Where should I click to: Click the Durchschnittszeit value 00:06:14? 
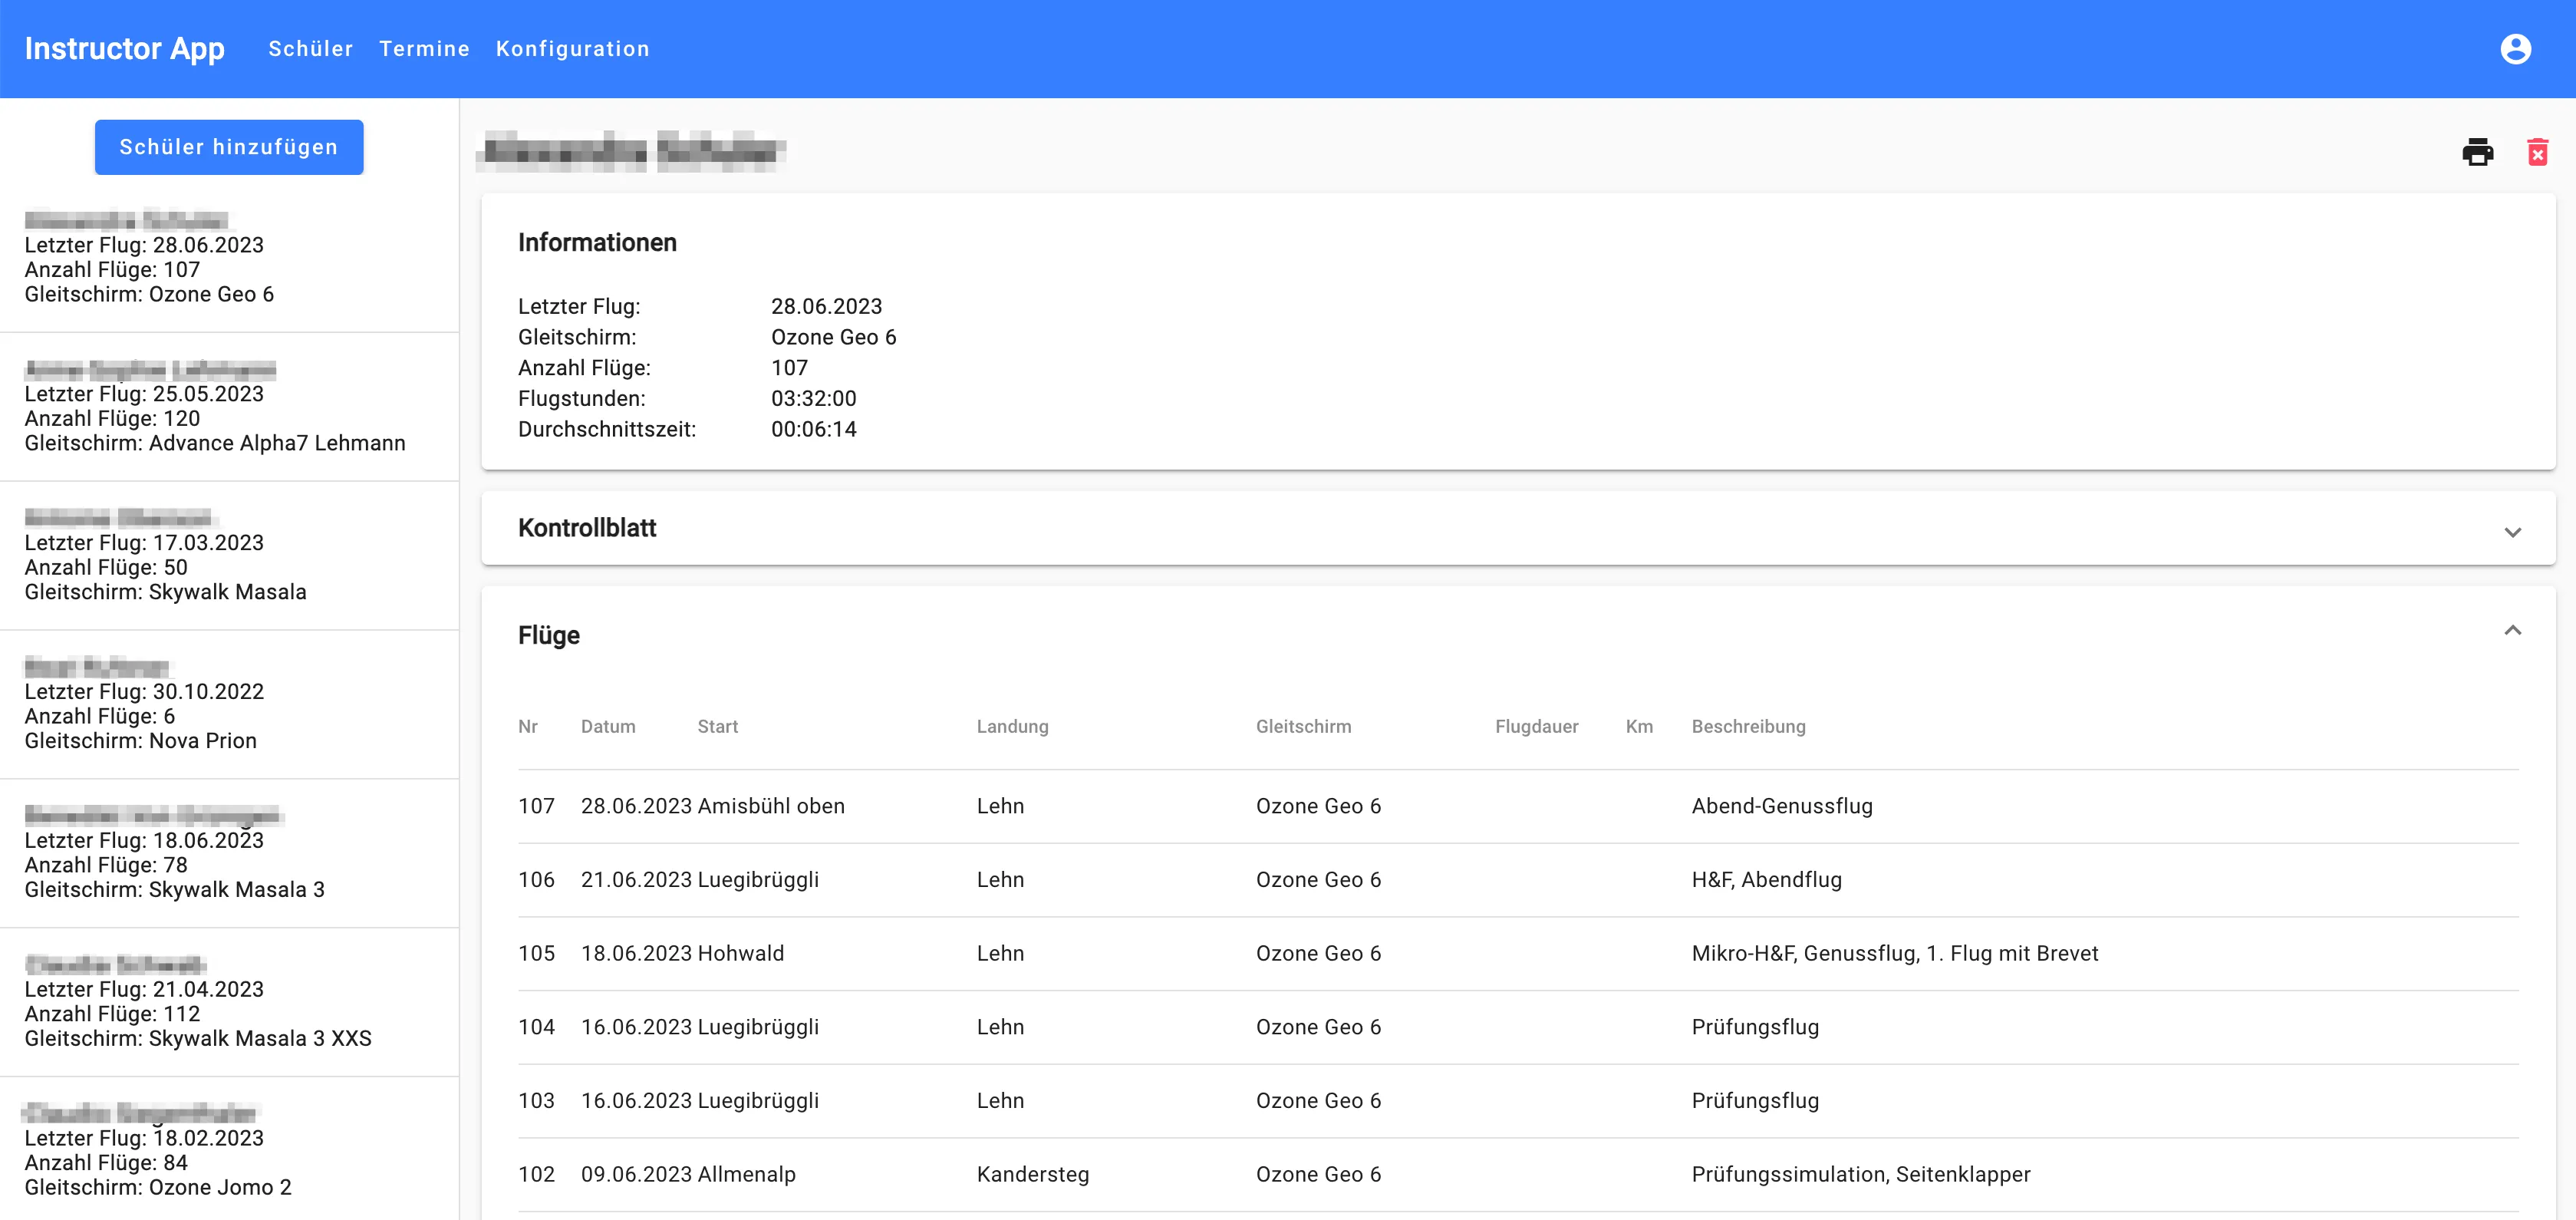[x=813, y=430]
